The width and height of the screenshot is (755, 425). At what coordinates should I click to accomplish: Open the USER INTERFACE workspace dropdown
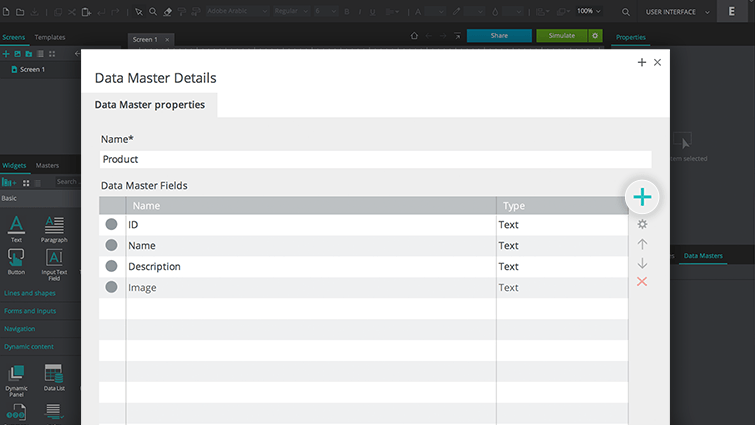680,11
